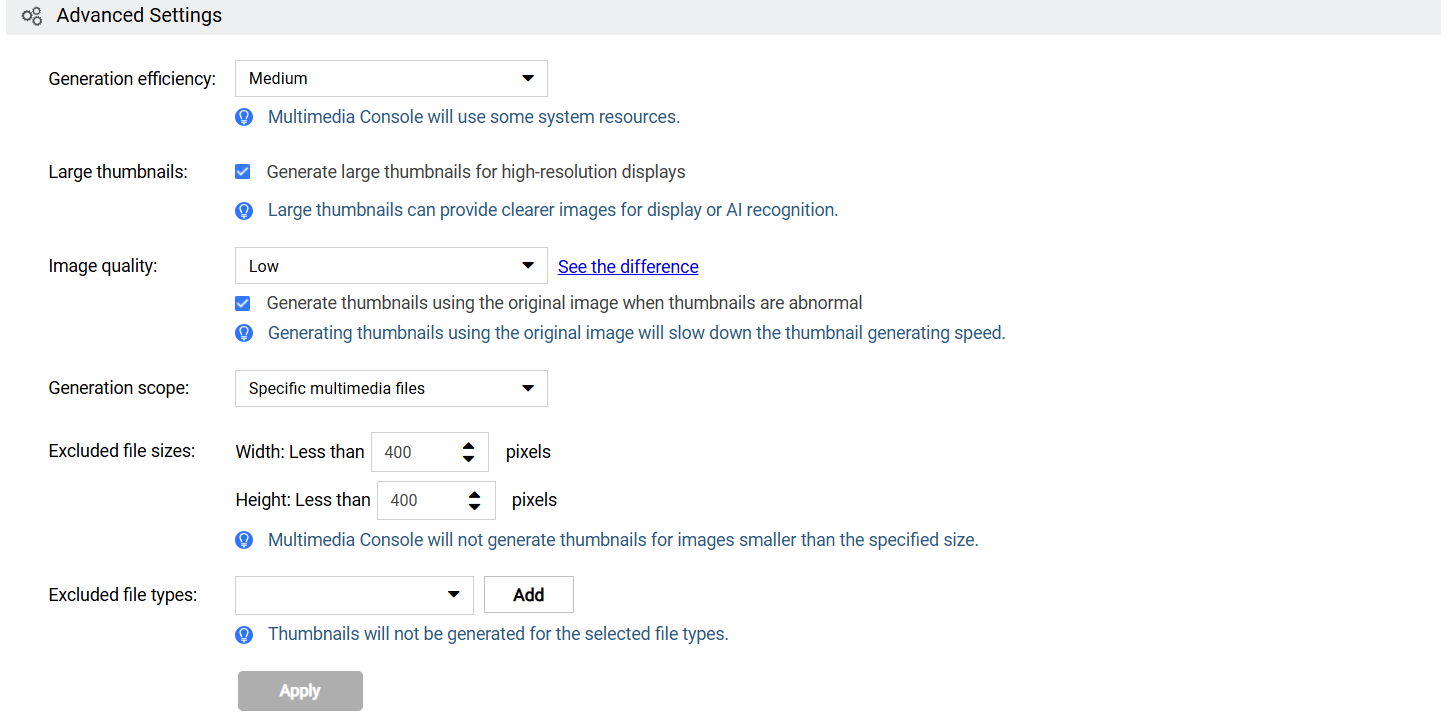1456x724 pixels.
Task: Expand the Image quality dropdown
Action: pyautogui.click(x=391, y=266)
